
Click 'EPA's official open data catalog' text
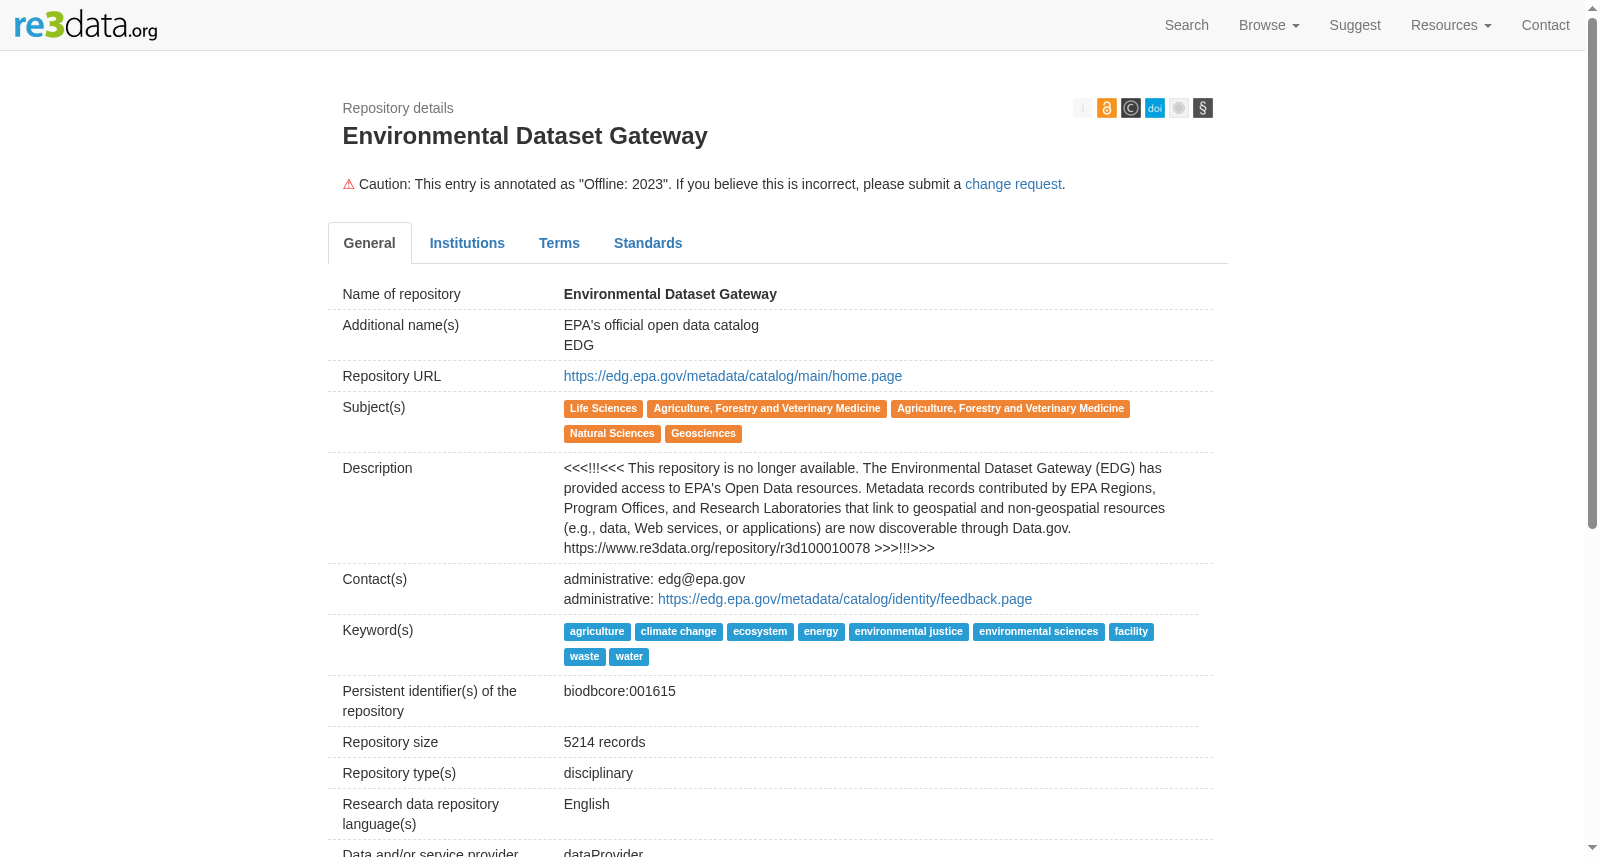661,325
